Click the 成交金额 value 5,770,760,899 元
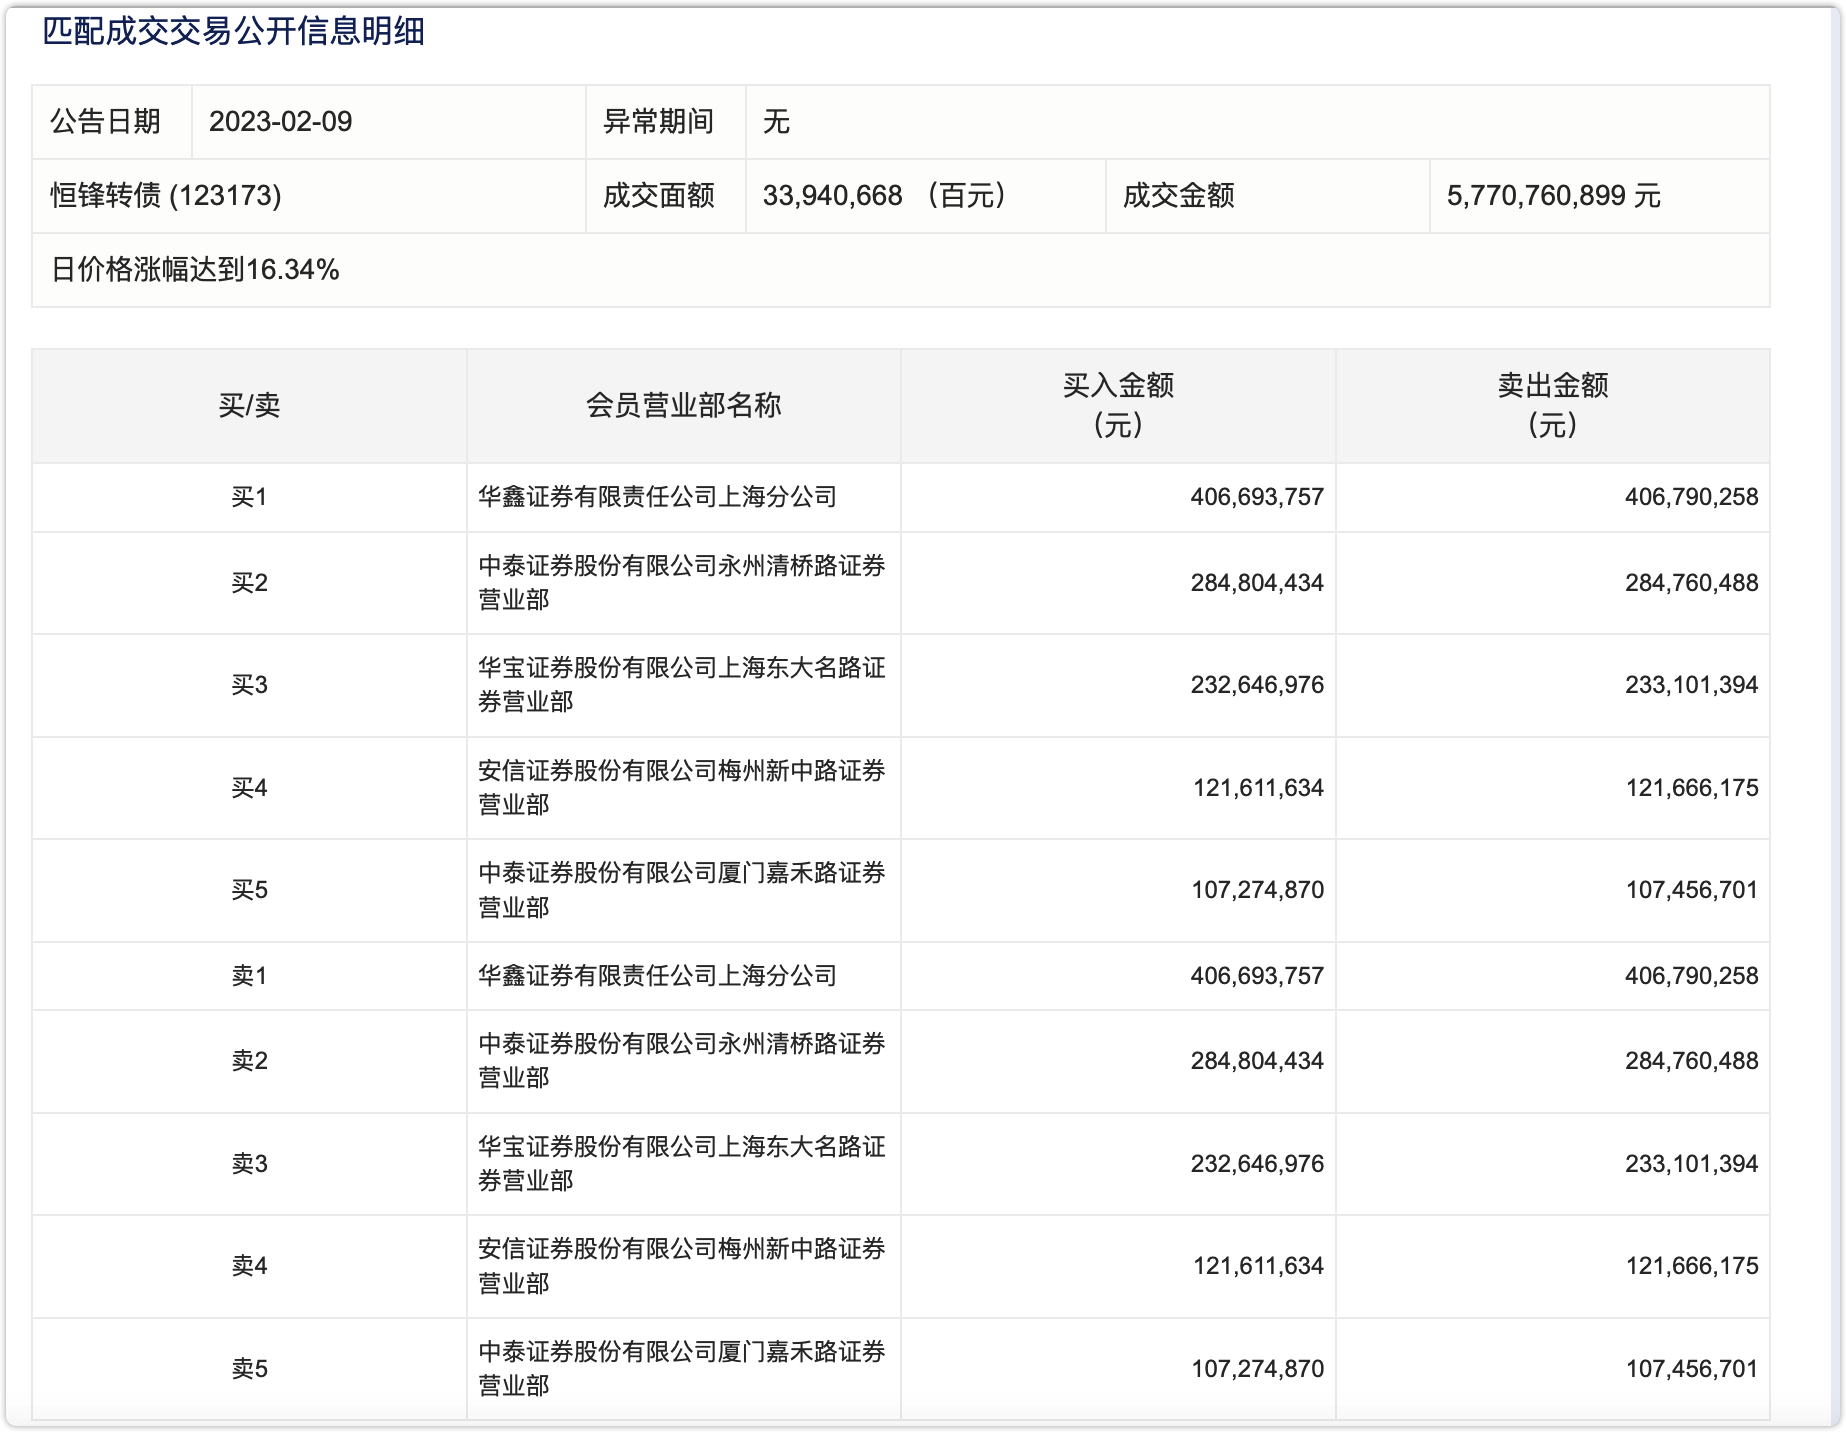This screenshot has width=1846, height=1432. (1552, 196)
